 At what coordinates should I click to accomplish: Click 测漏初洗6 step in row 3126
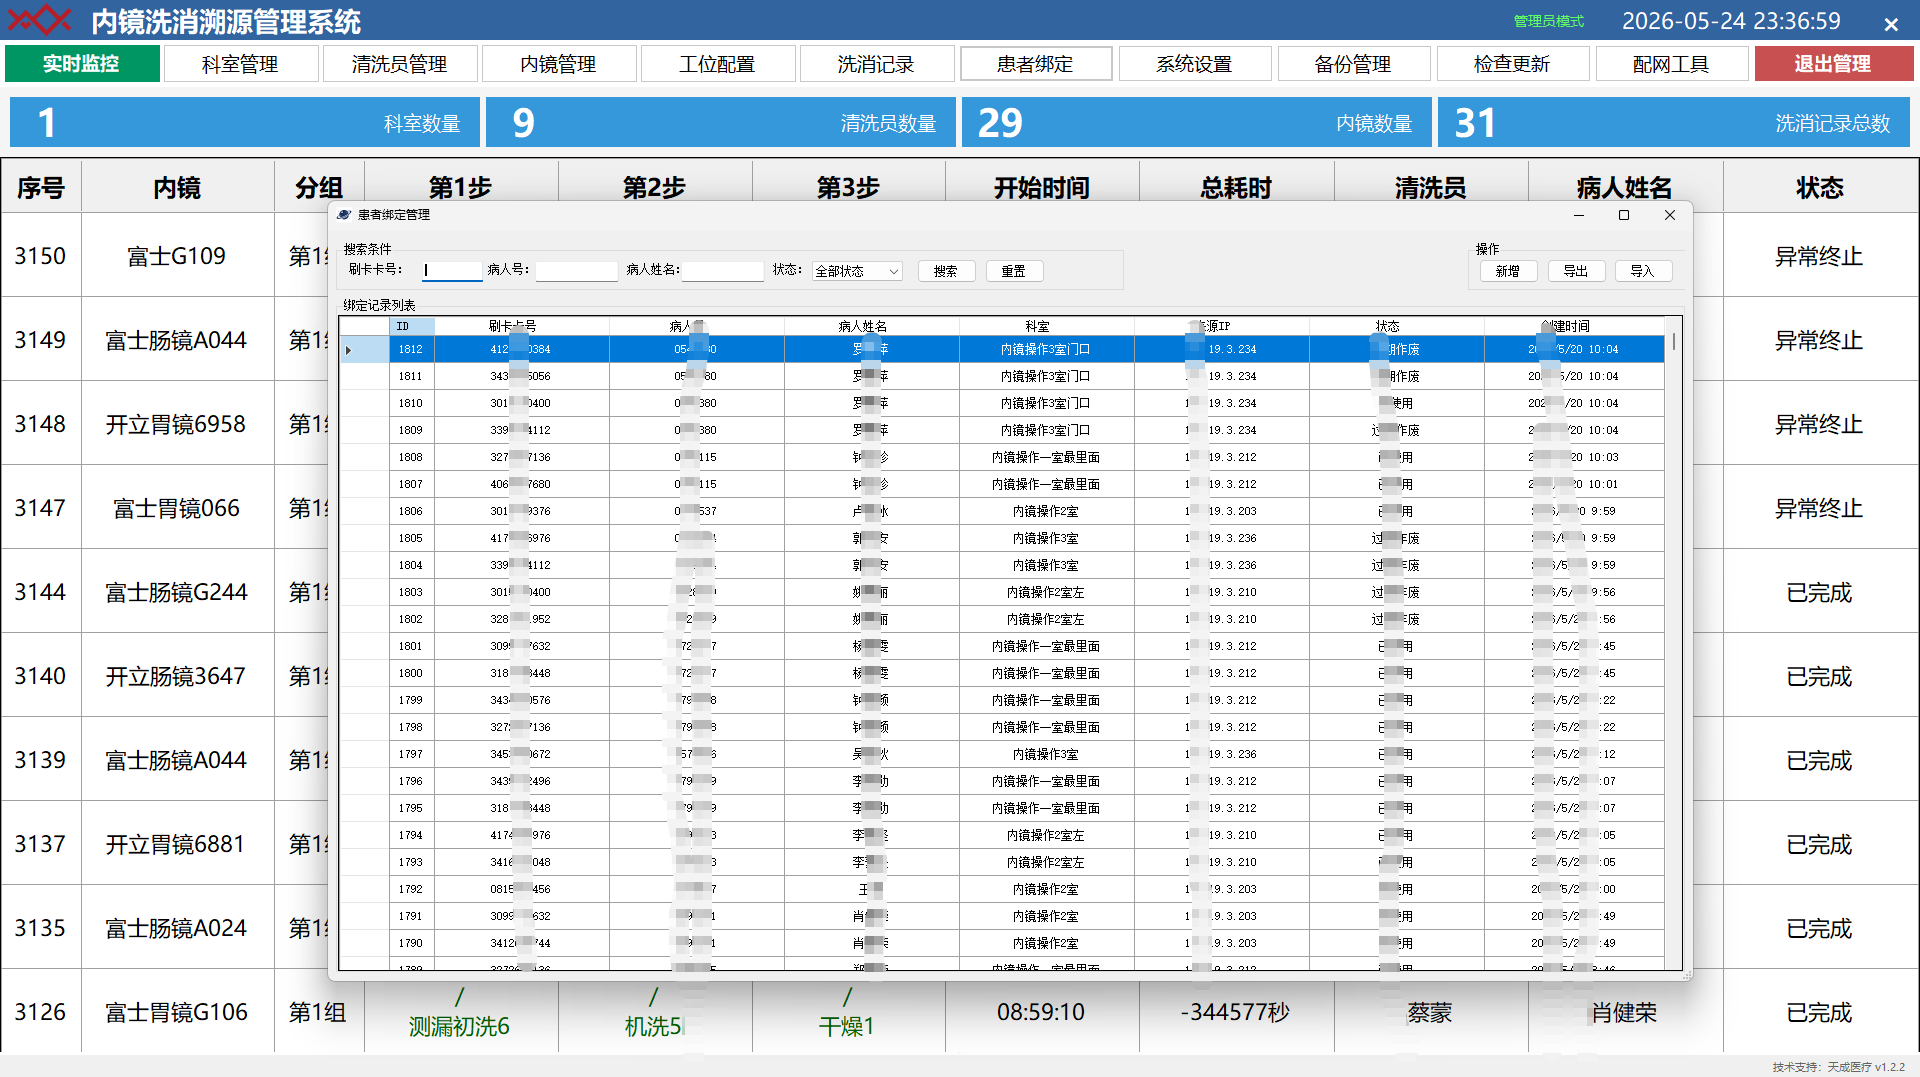click(459, 1026)
